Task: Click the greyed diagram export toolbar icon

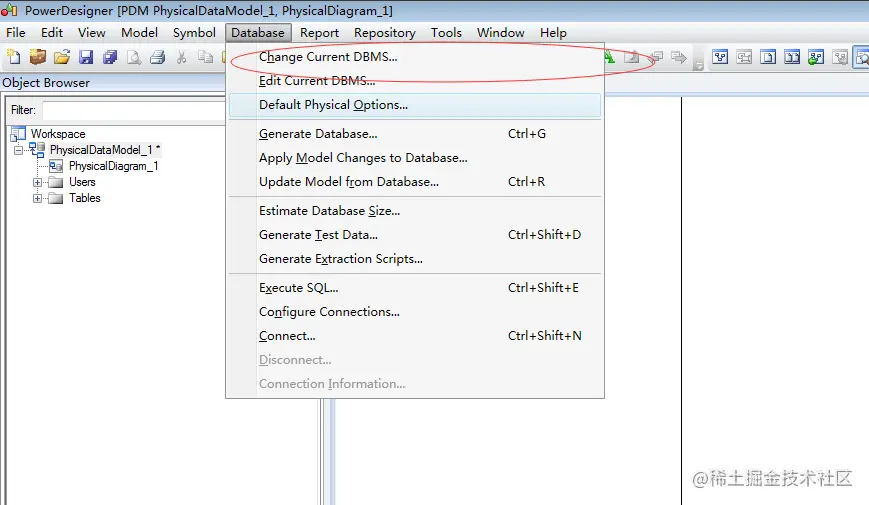Action: [x=840, y=57]
